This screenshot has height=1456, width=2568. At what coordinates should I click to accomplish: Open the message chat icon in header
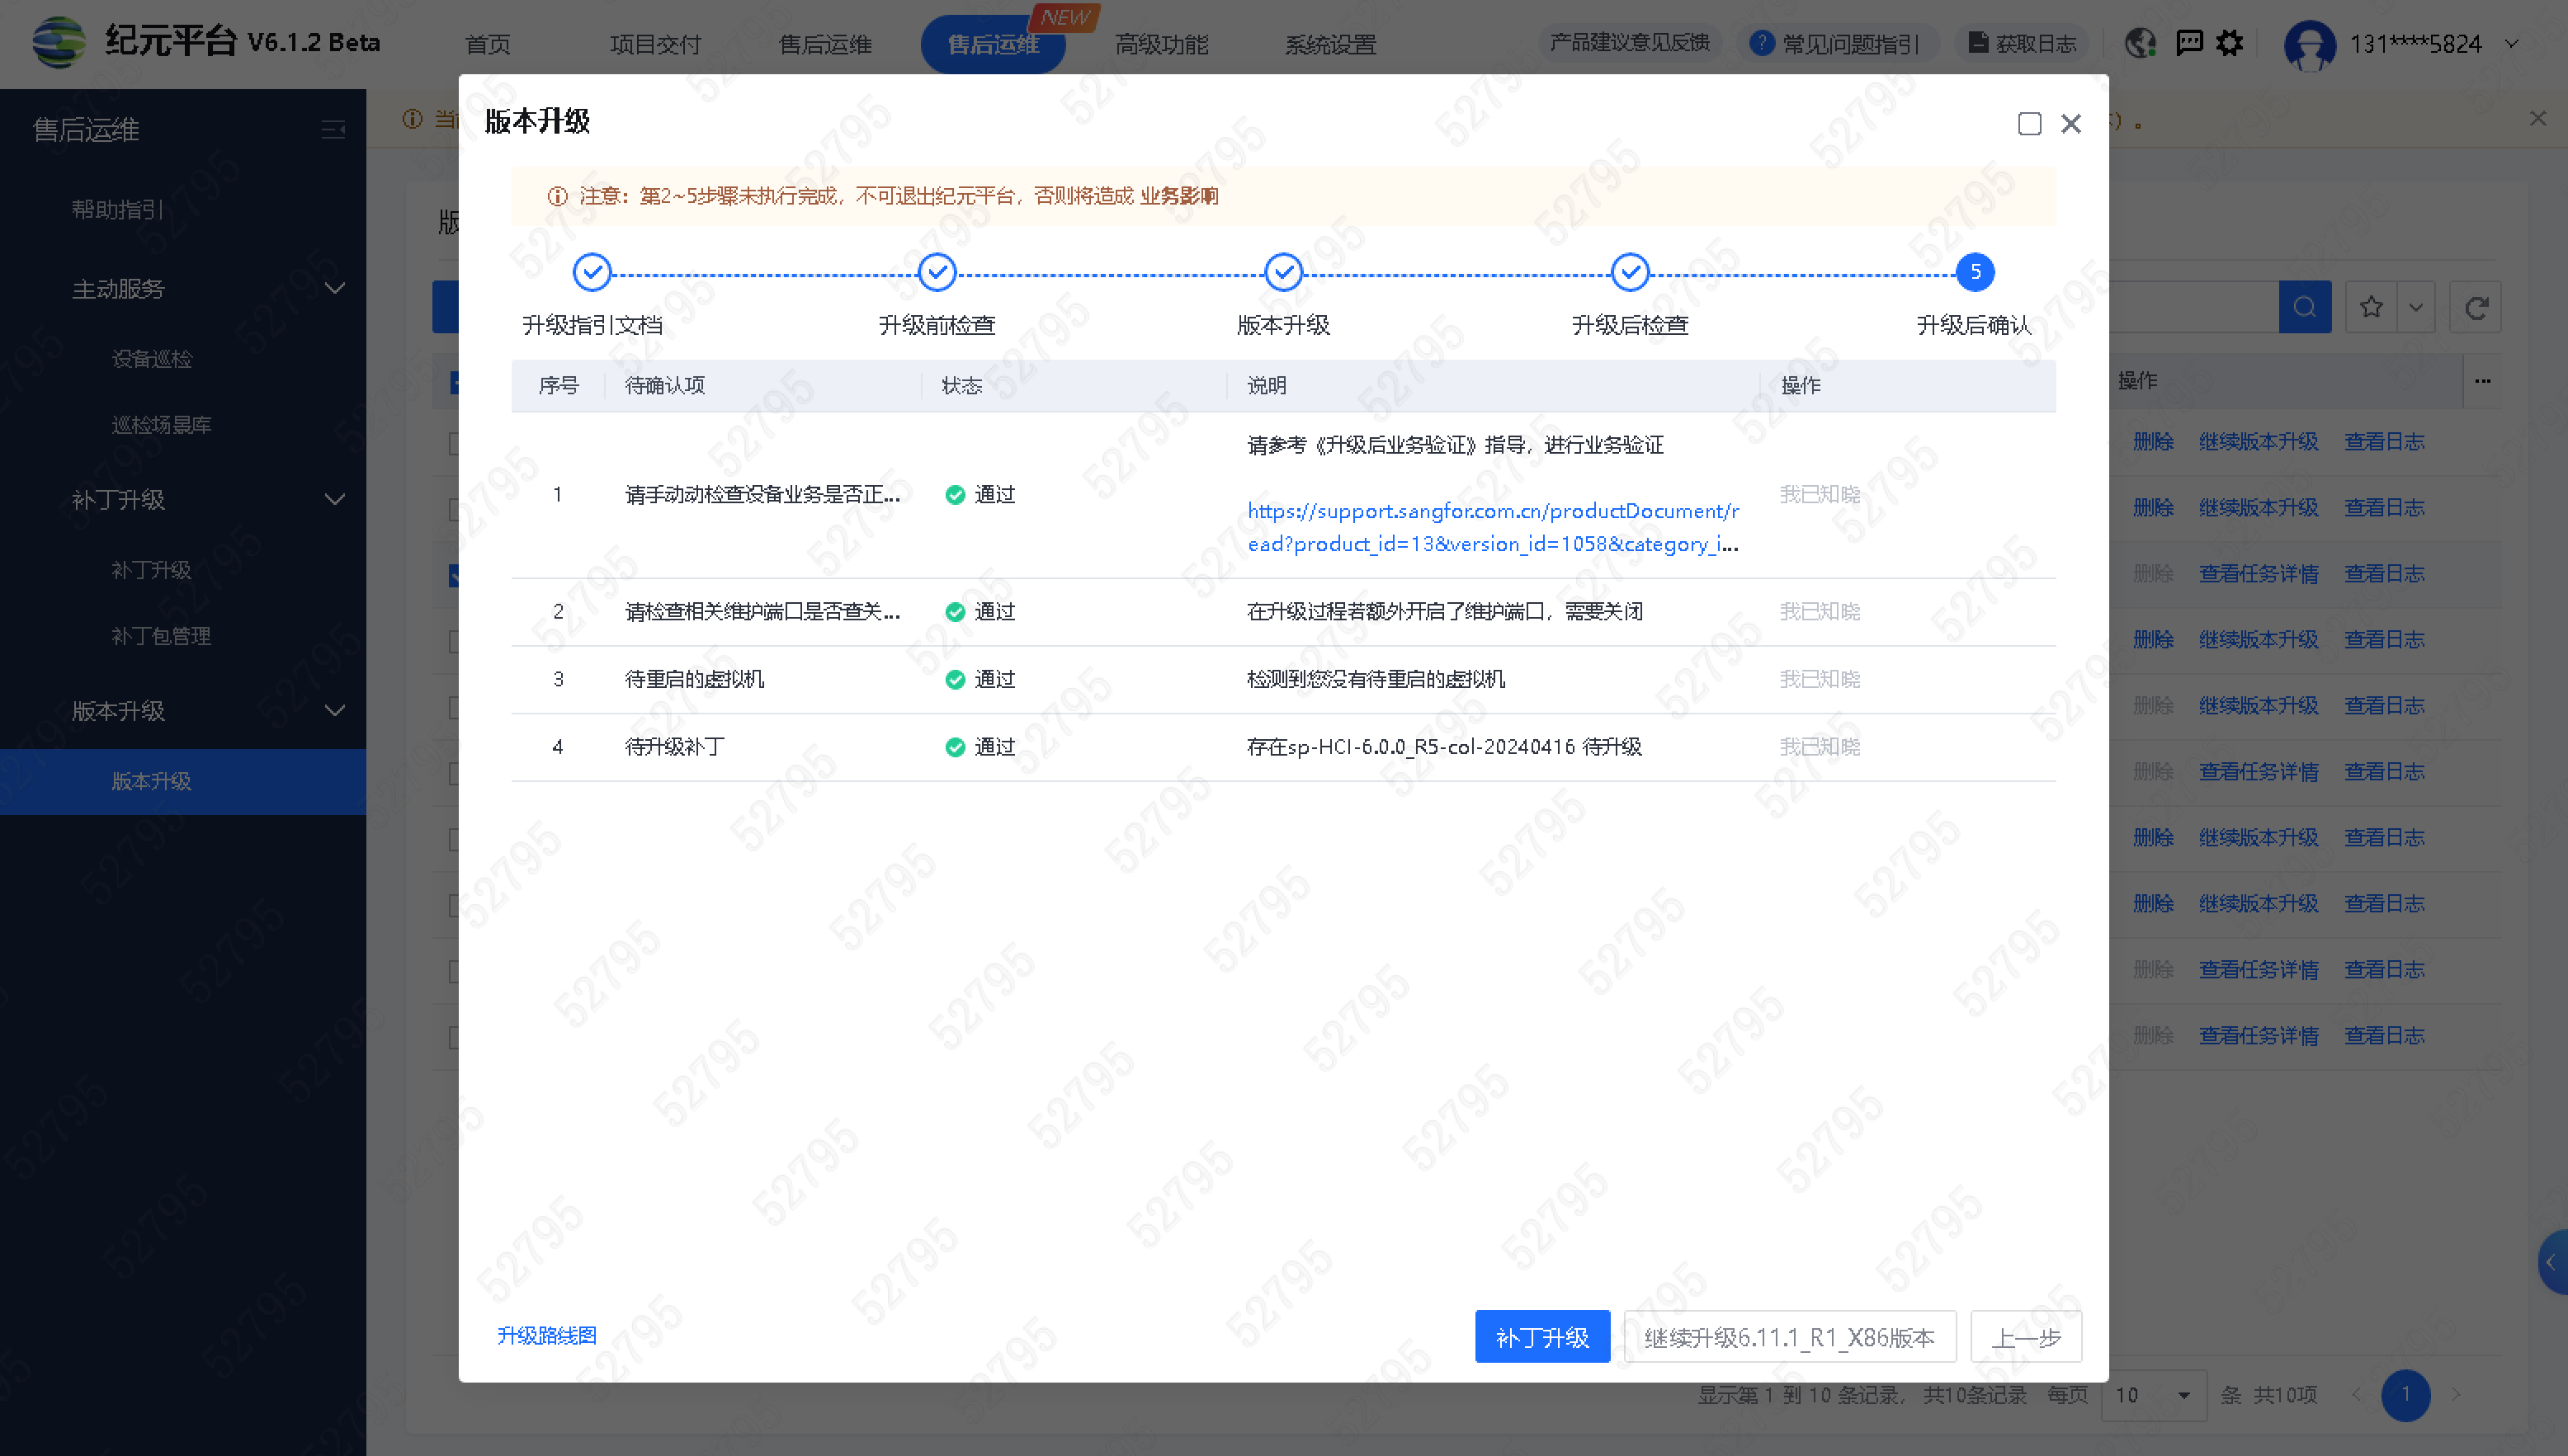pos(2189,43)
